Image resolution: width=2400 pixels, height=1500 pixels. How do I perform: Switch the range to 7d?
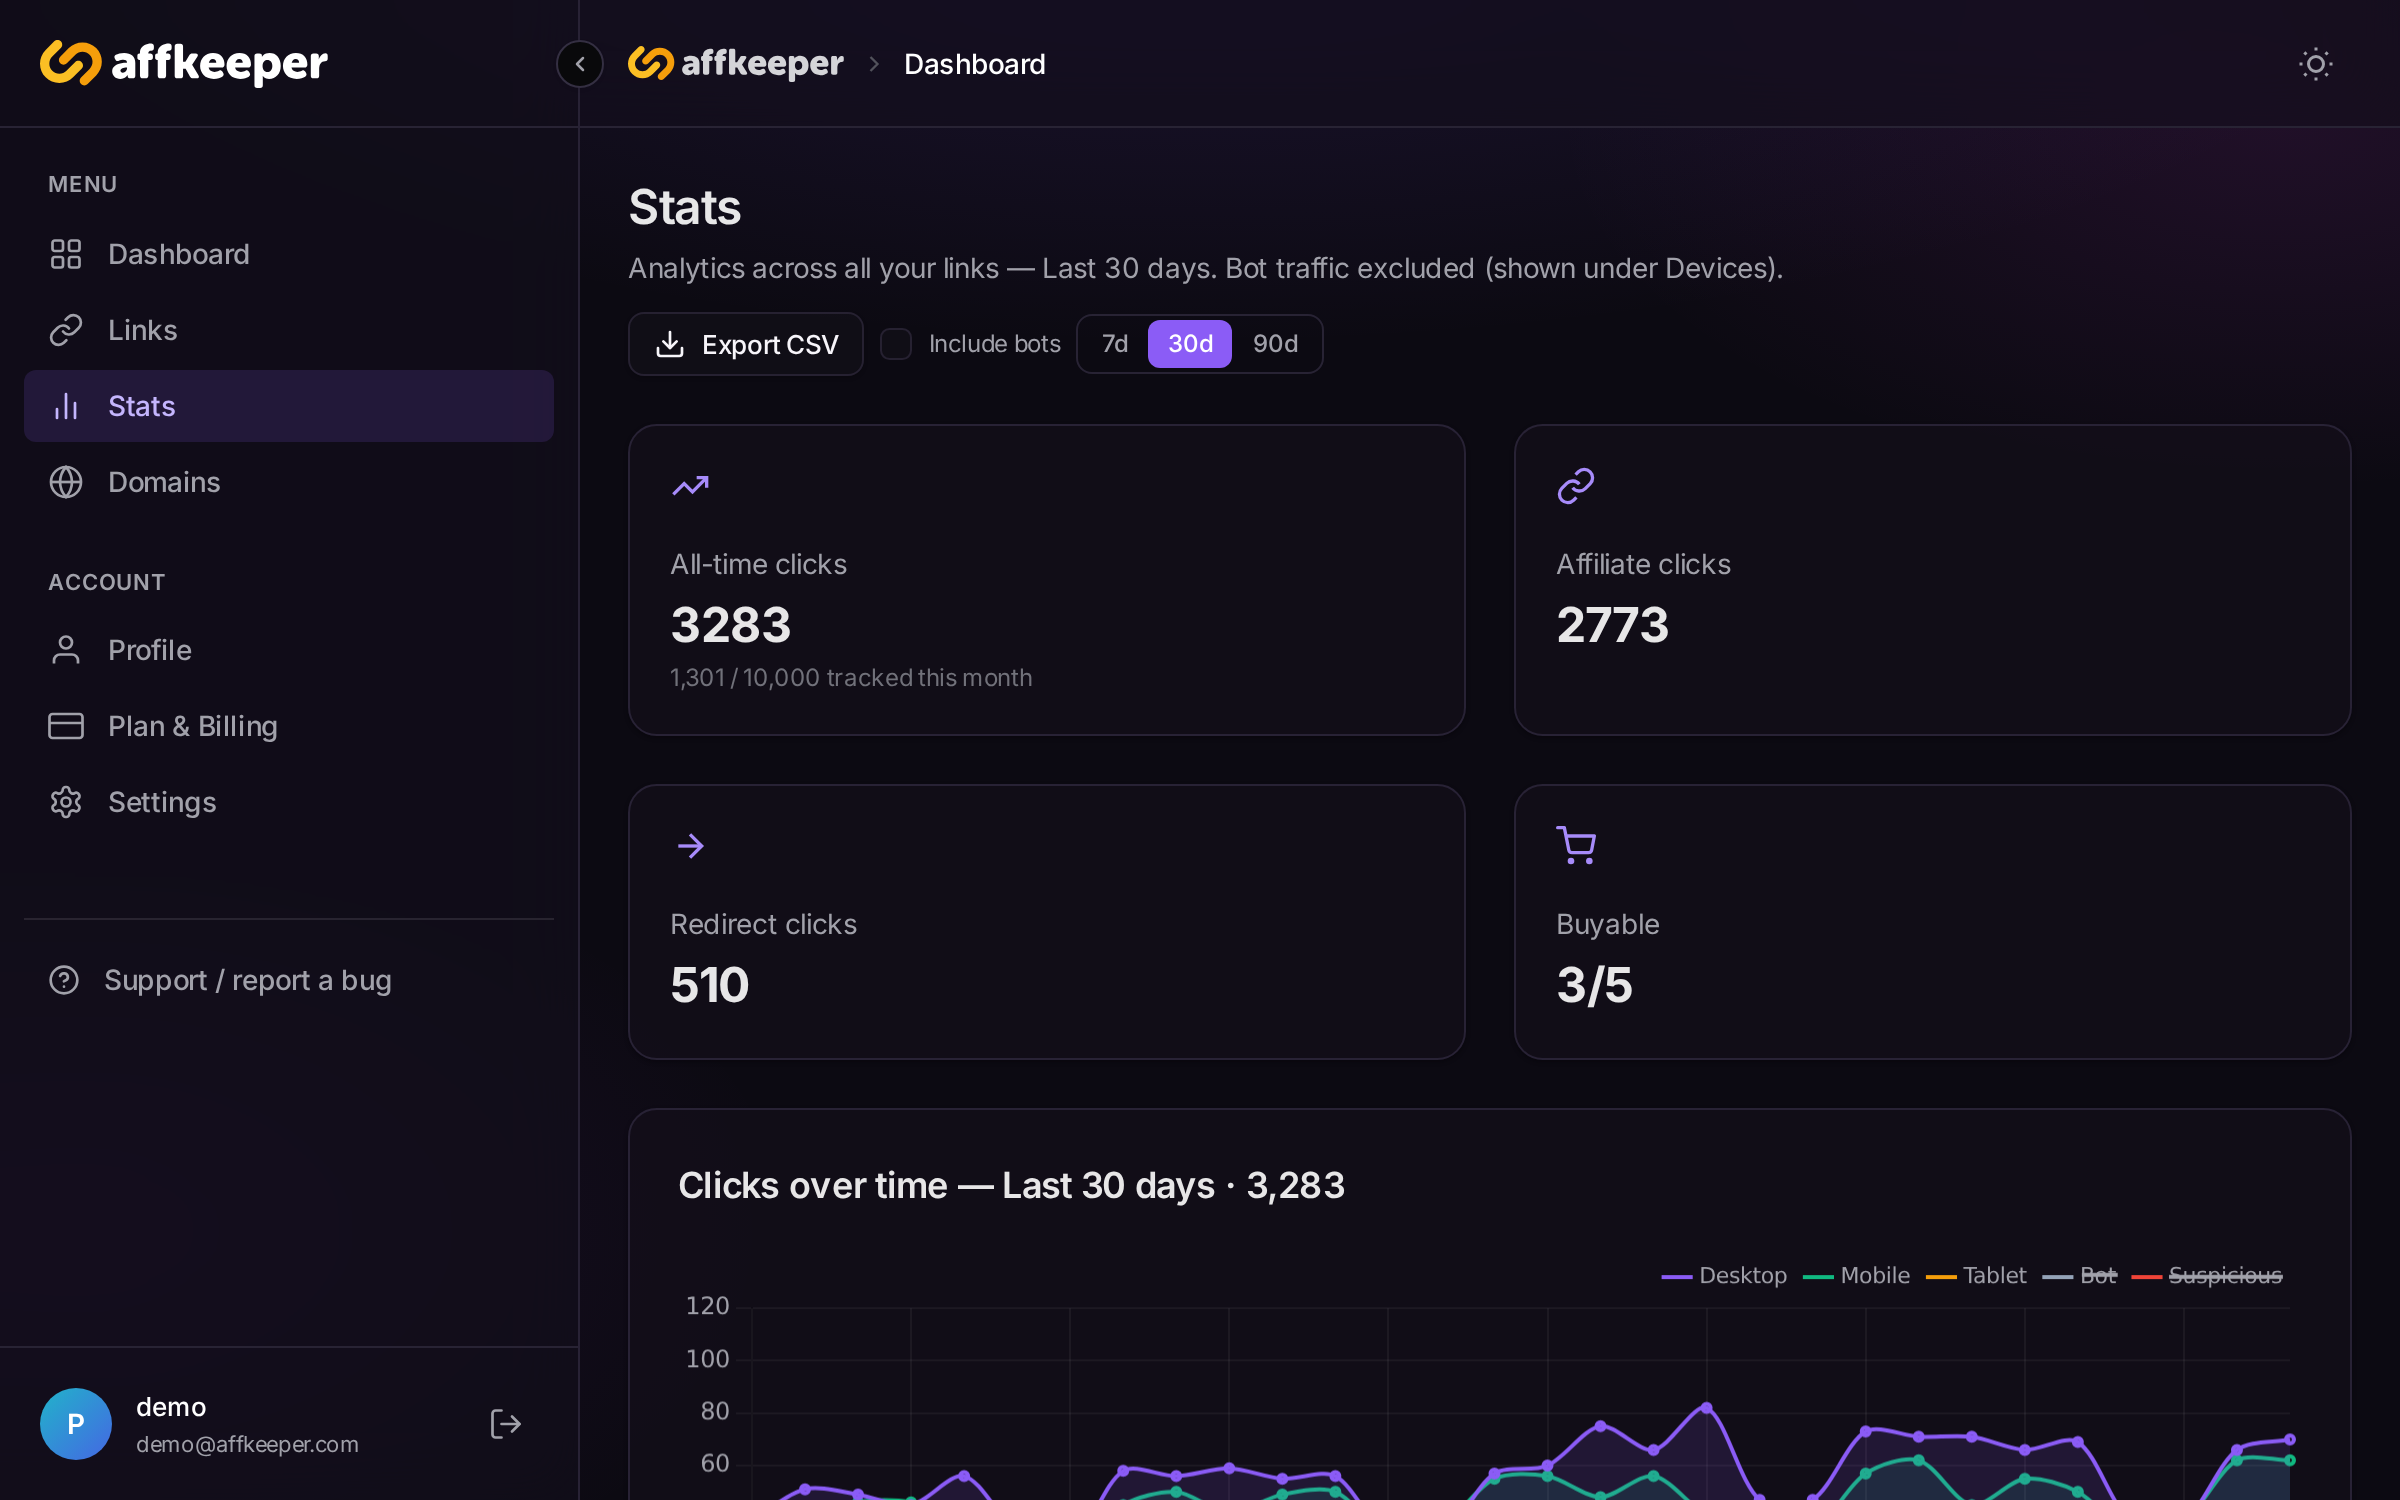(1114, 344)
